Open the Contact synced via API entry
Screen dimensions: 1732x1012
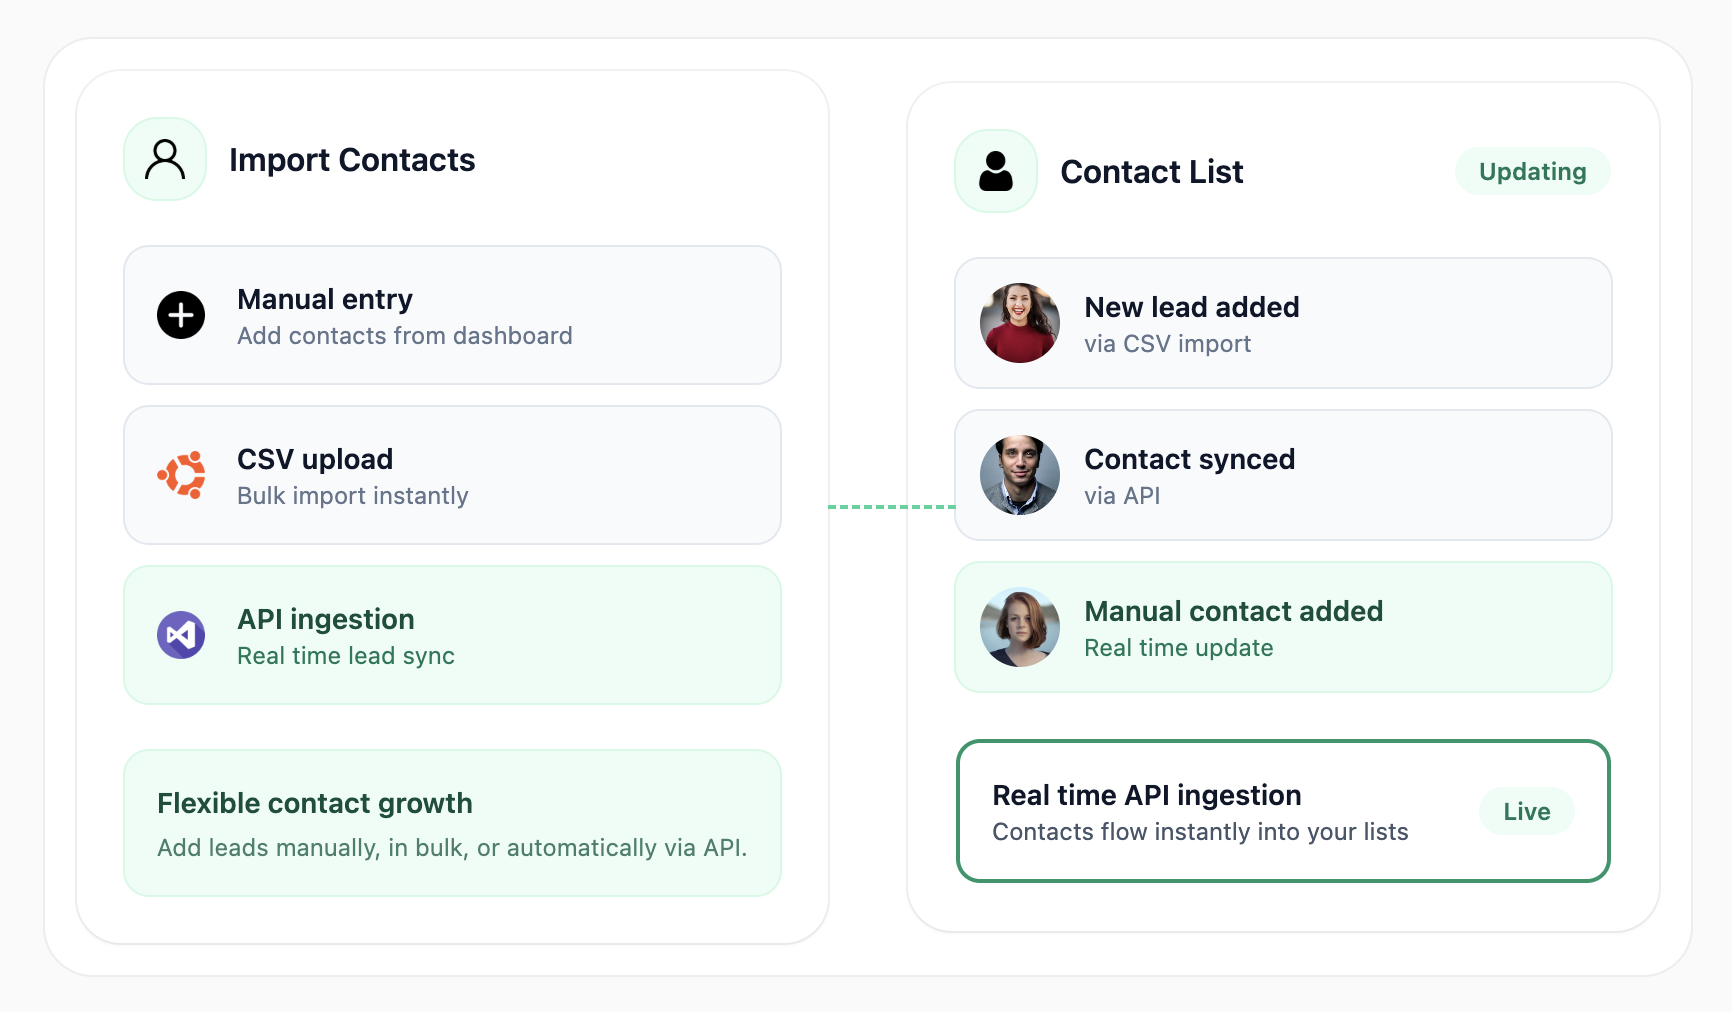coord(1283,475)
